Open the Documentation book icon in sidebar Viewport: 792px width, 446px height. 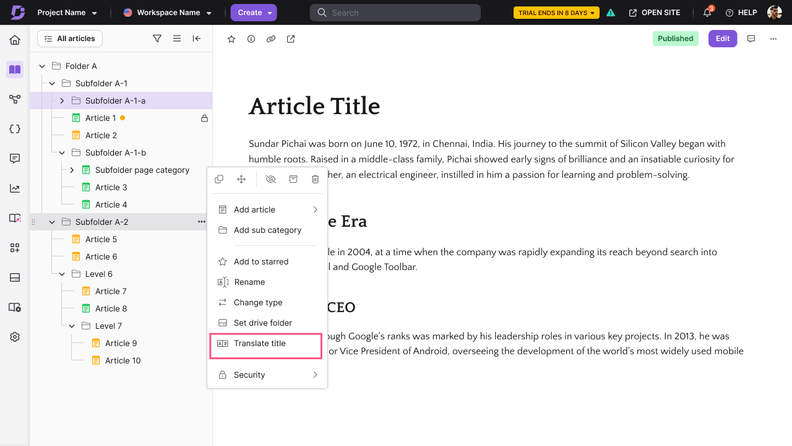click(15, 69)
